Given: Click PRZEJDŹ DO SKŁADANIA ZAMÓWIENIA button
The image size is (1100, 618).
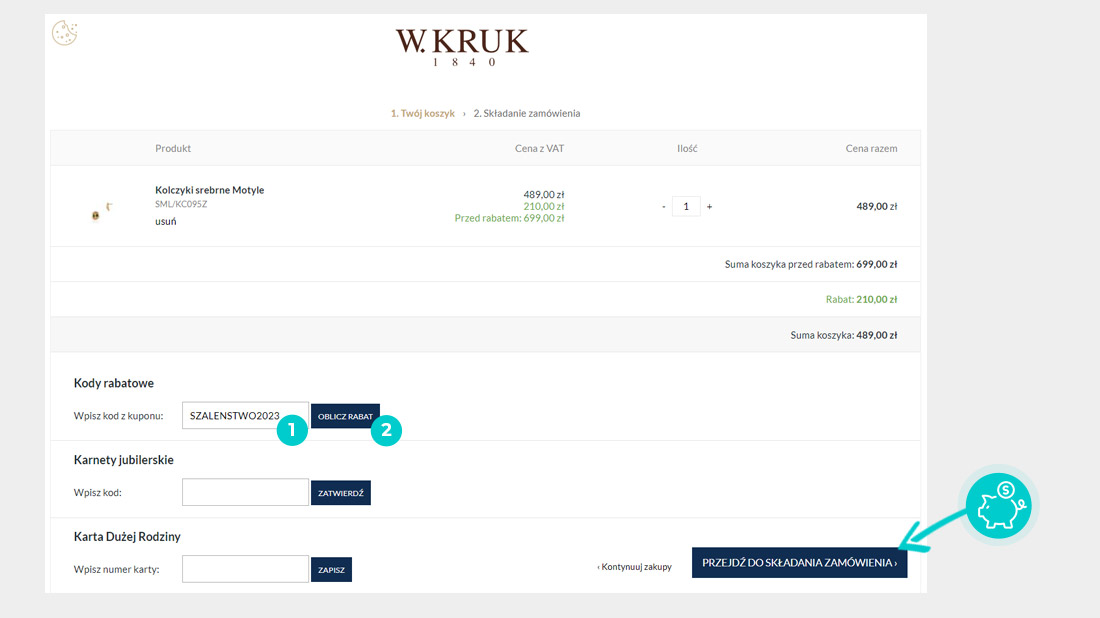Looking at the screenshot, I should (x=799, y=563).
